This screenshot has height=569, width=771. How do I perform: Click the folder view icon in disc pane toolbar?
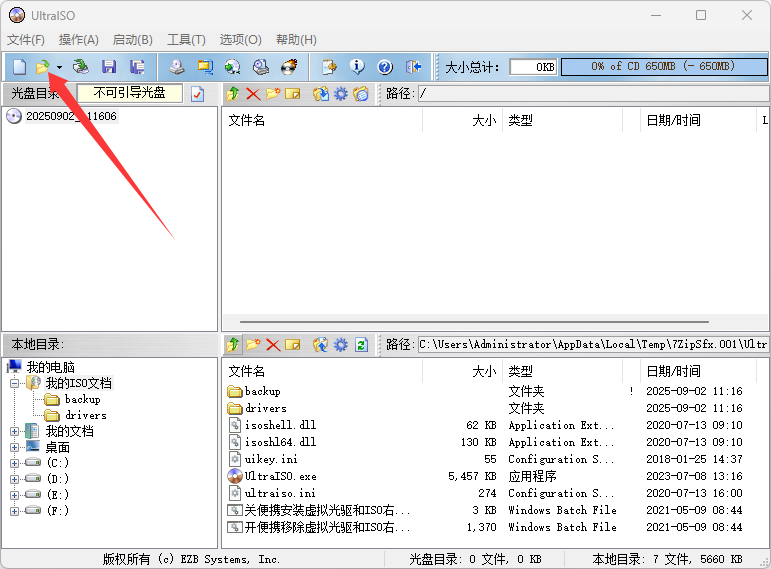pos(361,93)
